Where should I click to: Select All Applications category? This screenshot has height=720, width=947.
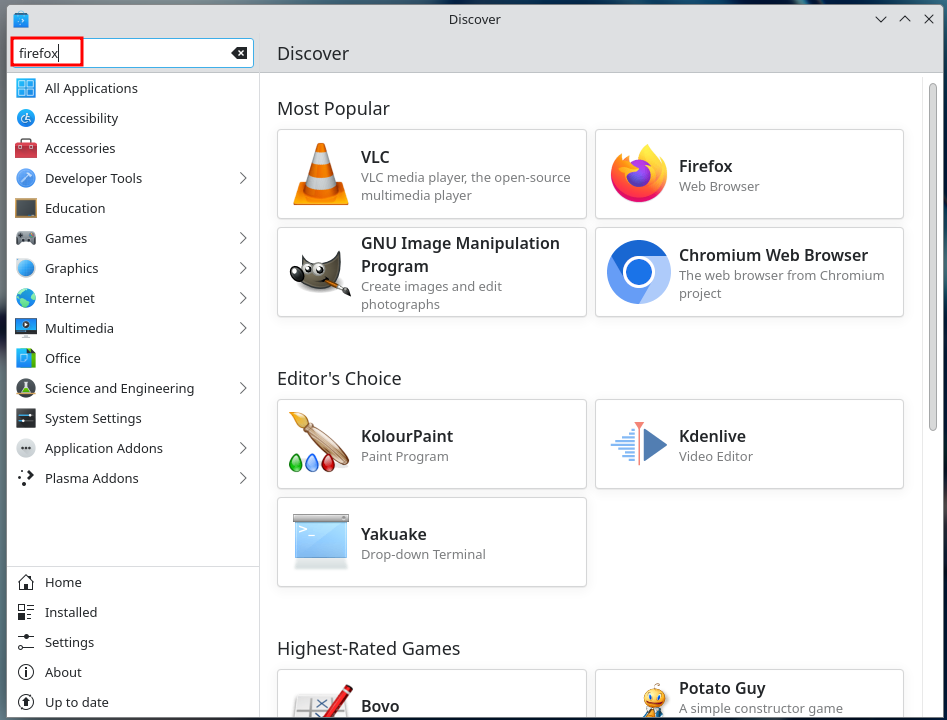91,88
